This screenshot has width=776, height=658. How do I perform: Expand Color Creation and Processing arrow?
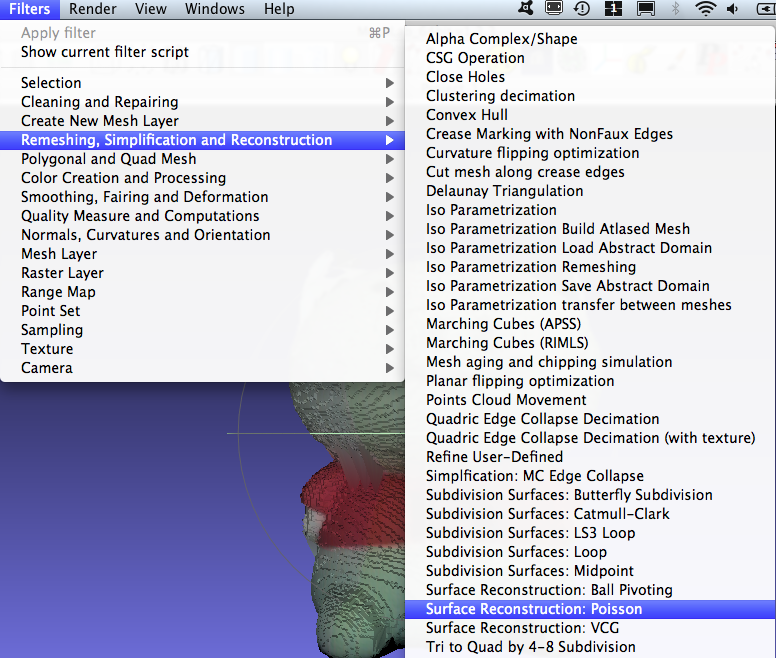[x=390, y=178]
